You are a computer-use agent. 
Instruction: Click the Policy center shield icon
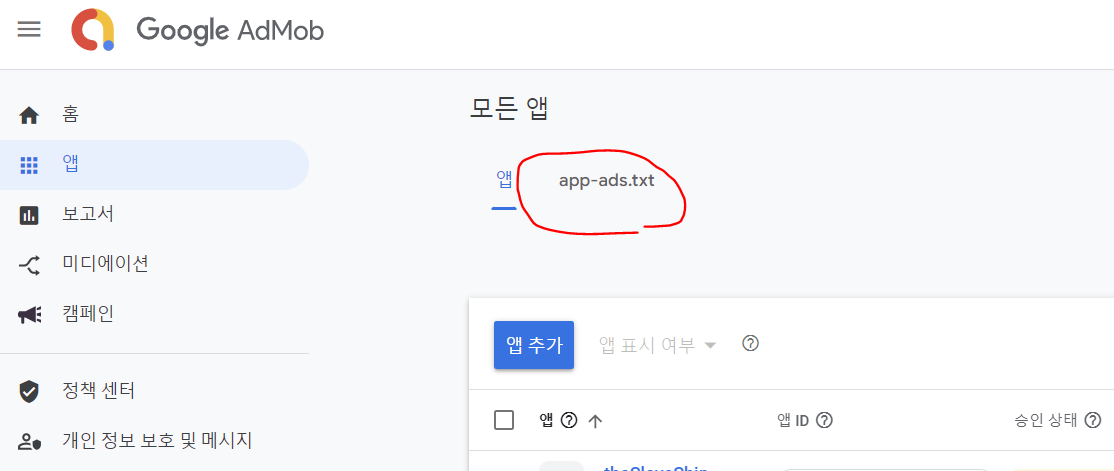coord(28,391)
